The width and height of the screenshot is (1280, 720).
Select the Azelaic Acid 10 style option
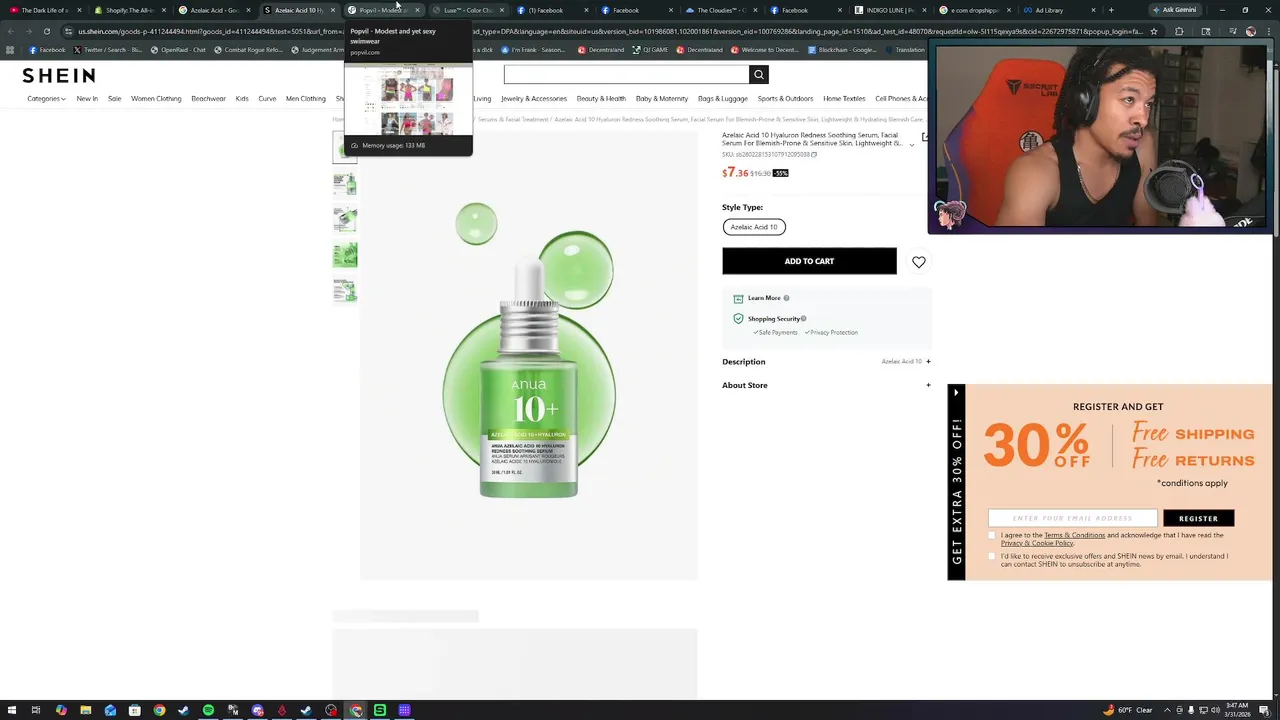pyautogui.click(x=754, y=227)
